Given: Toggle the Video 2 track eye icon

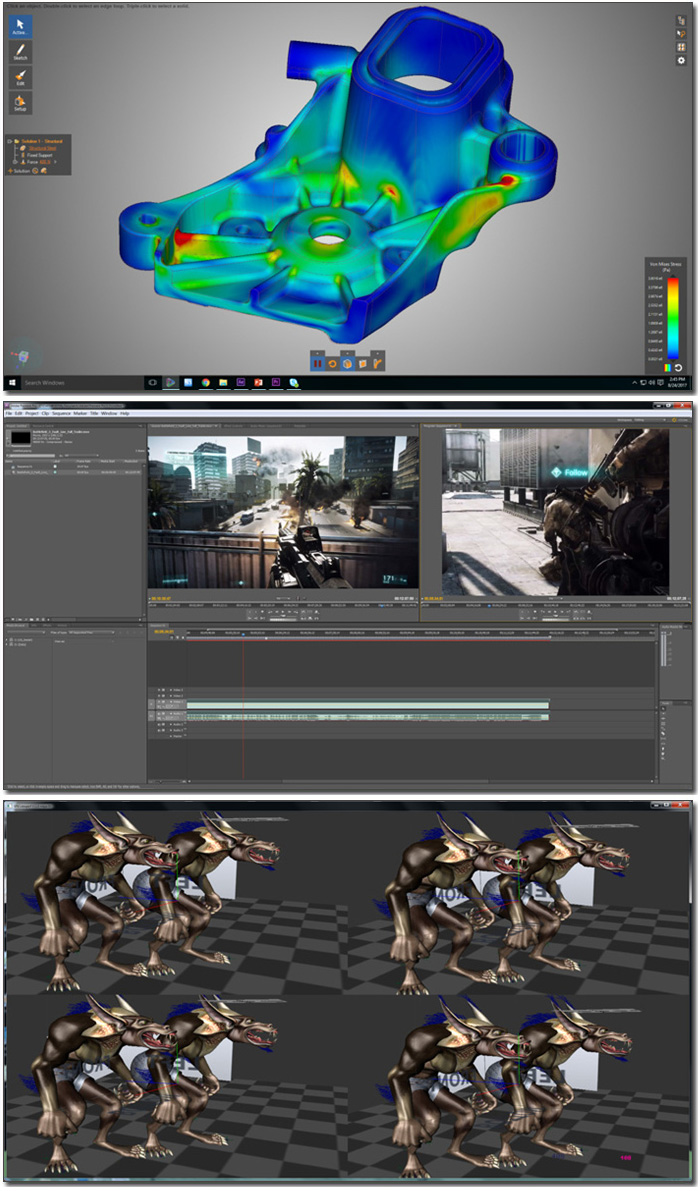Looking at the screenshot, I should coord(159,696).
